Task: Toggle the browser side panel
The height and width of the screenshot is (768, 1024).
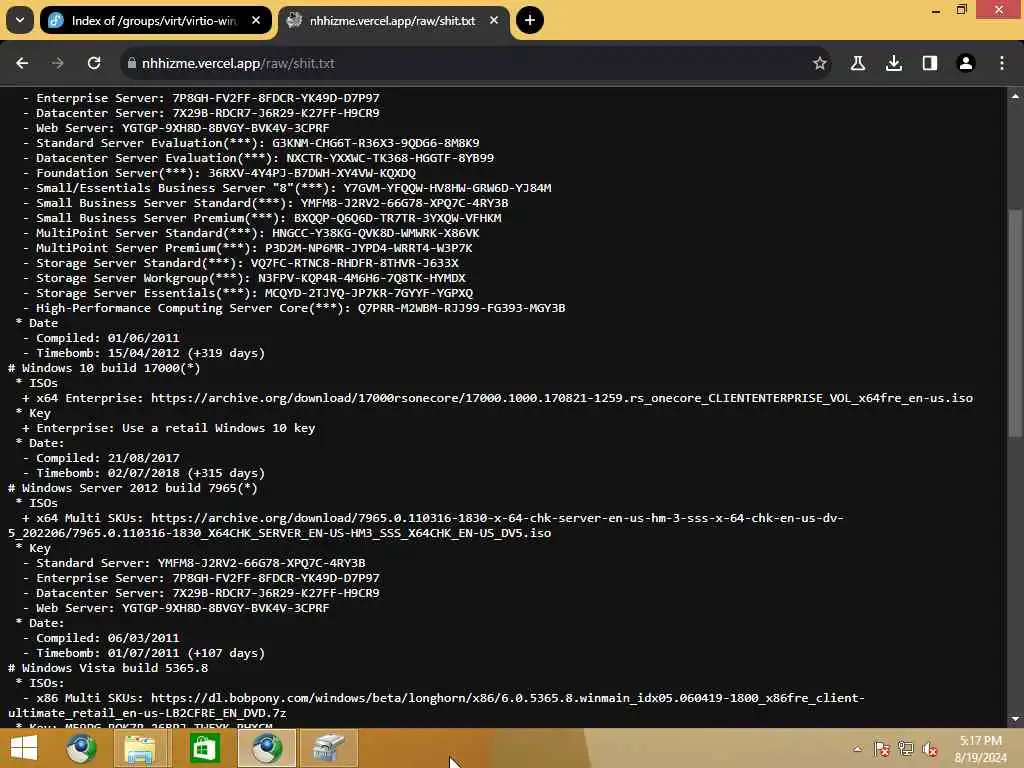Action: click(930, 63)
